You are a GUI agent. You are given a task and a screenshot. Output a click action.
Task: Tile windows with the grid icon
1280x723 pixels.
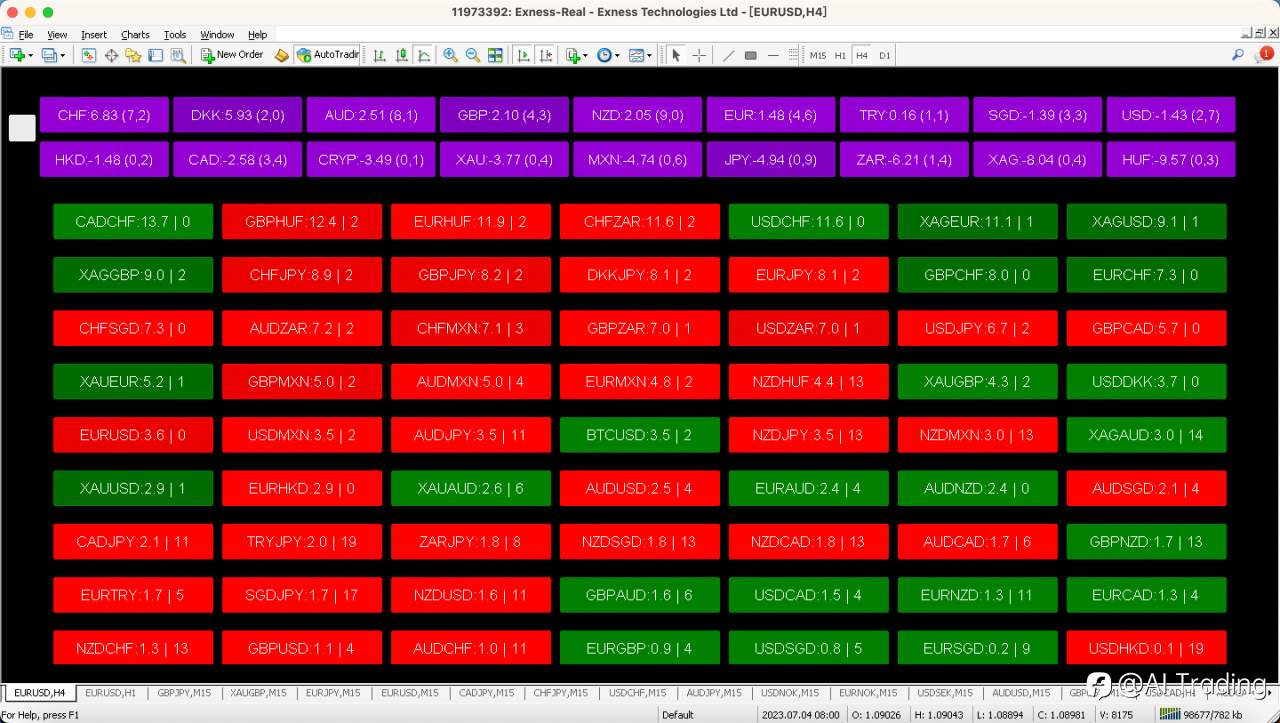point(495,55)
